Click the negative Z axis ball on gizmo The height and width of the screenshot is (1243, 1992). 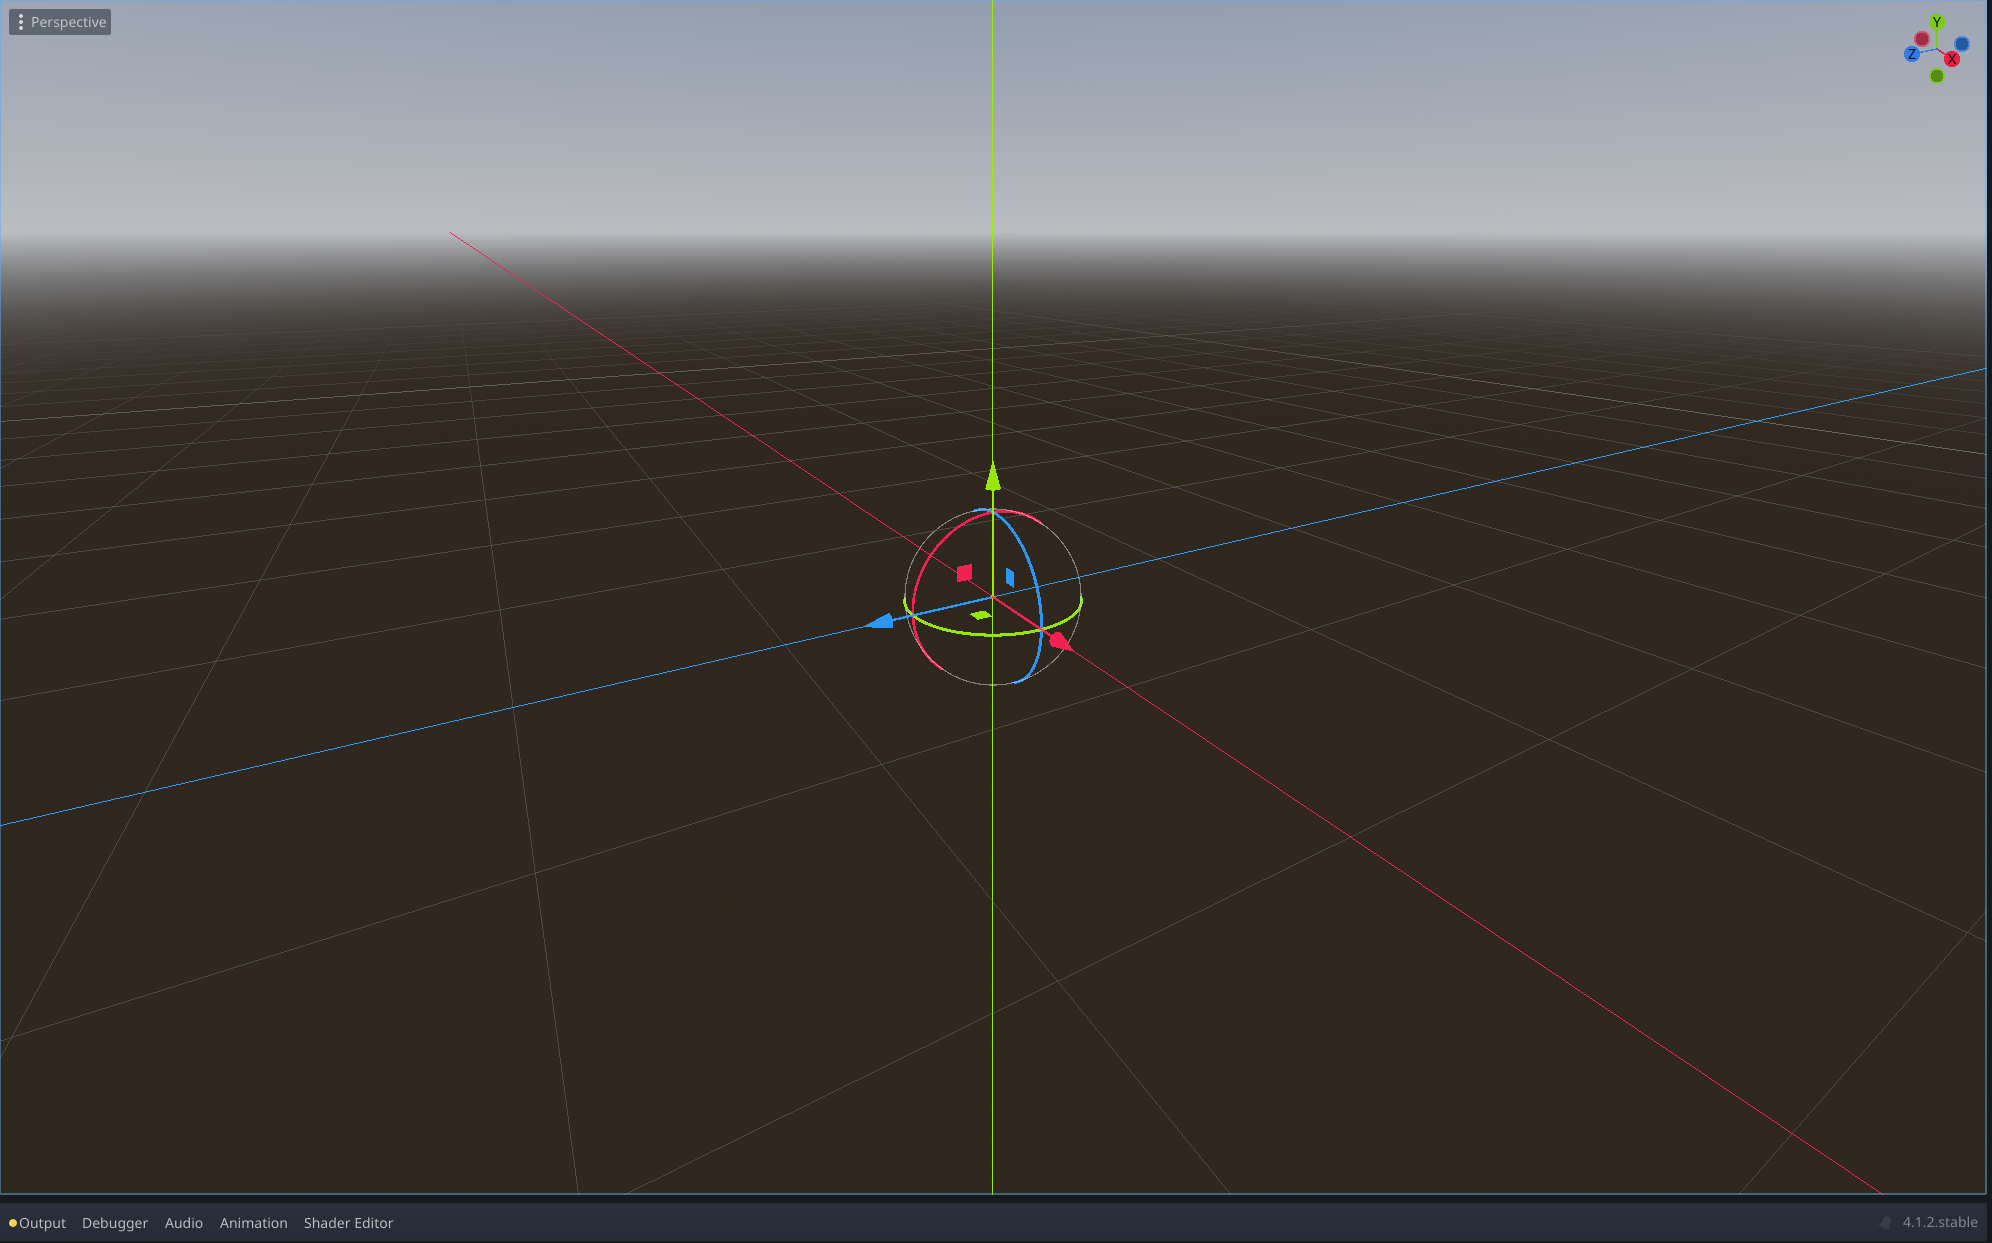click(x=1962, y=44)
